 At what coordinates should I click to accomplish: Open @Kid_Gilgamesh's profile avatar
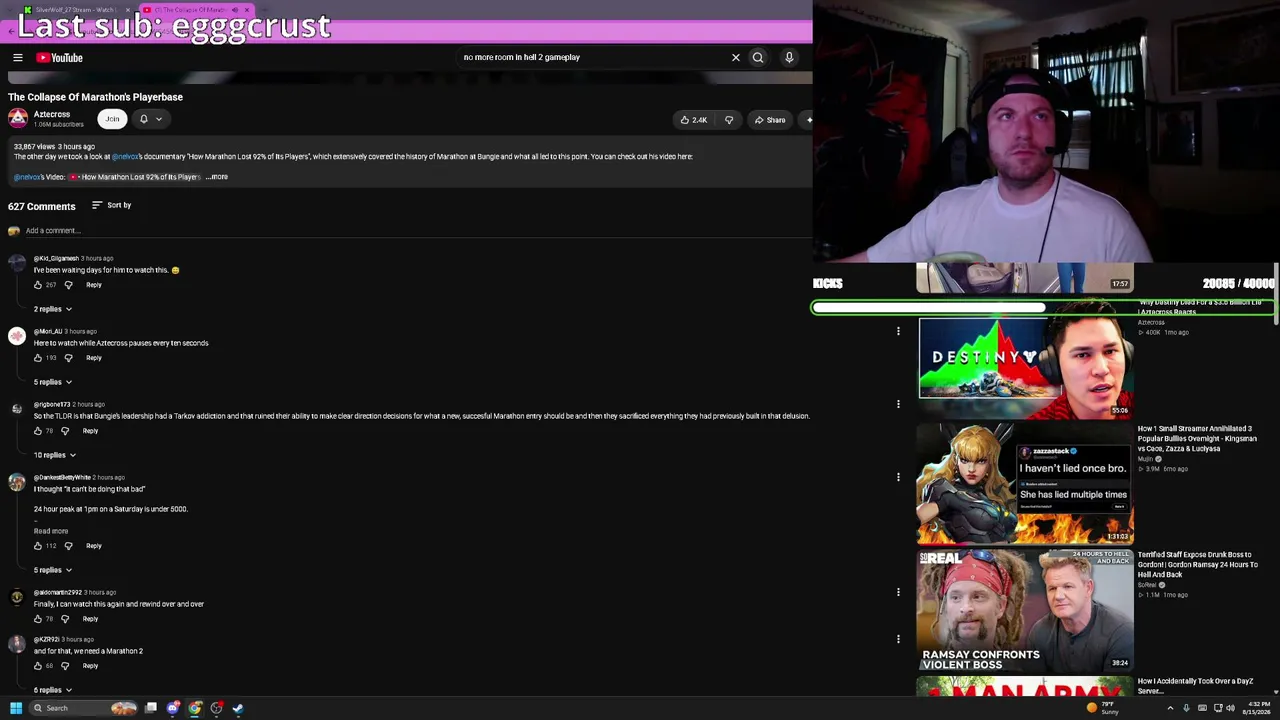pyautogui.click(x=17, y=263)
